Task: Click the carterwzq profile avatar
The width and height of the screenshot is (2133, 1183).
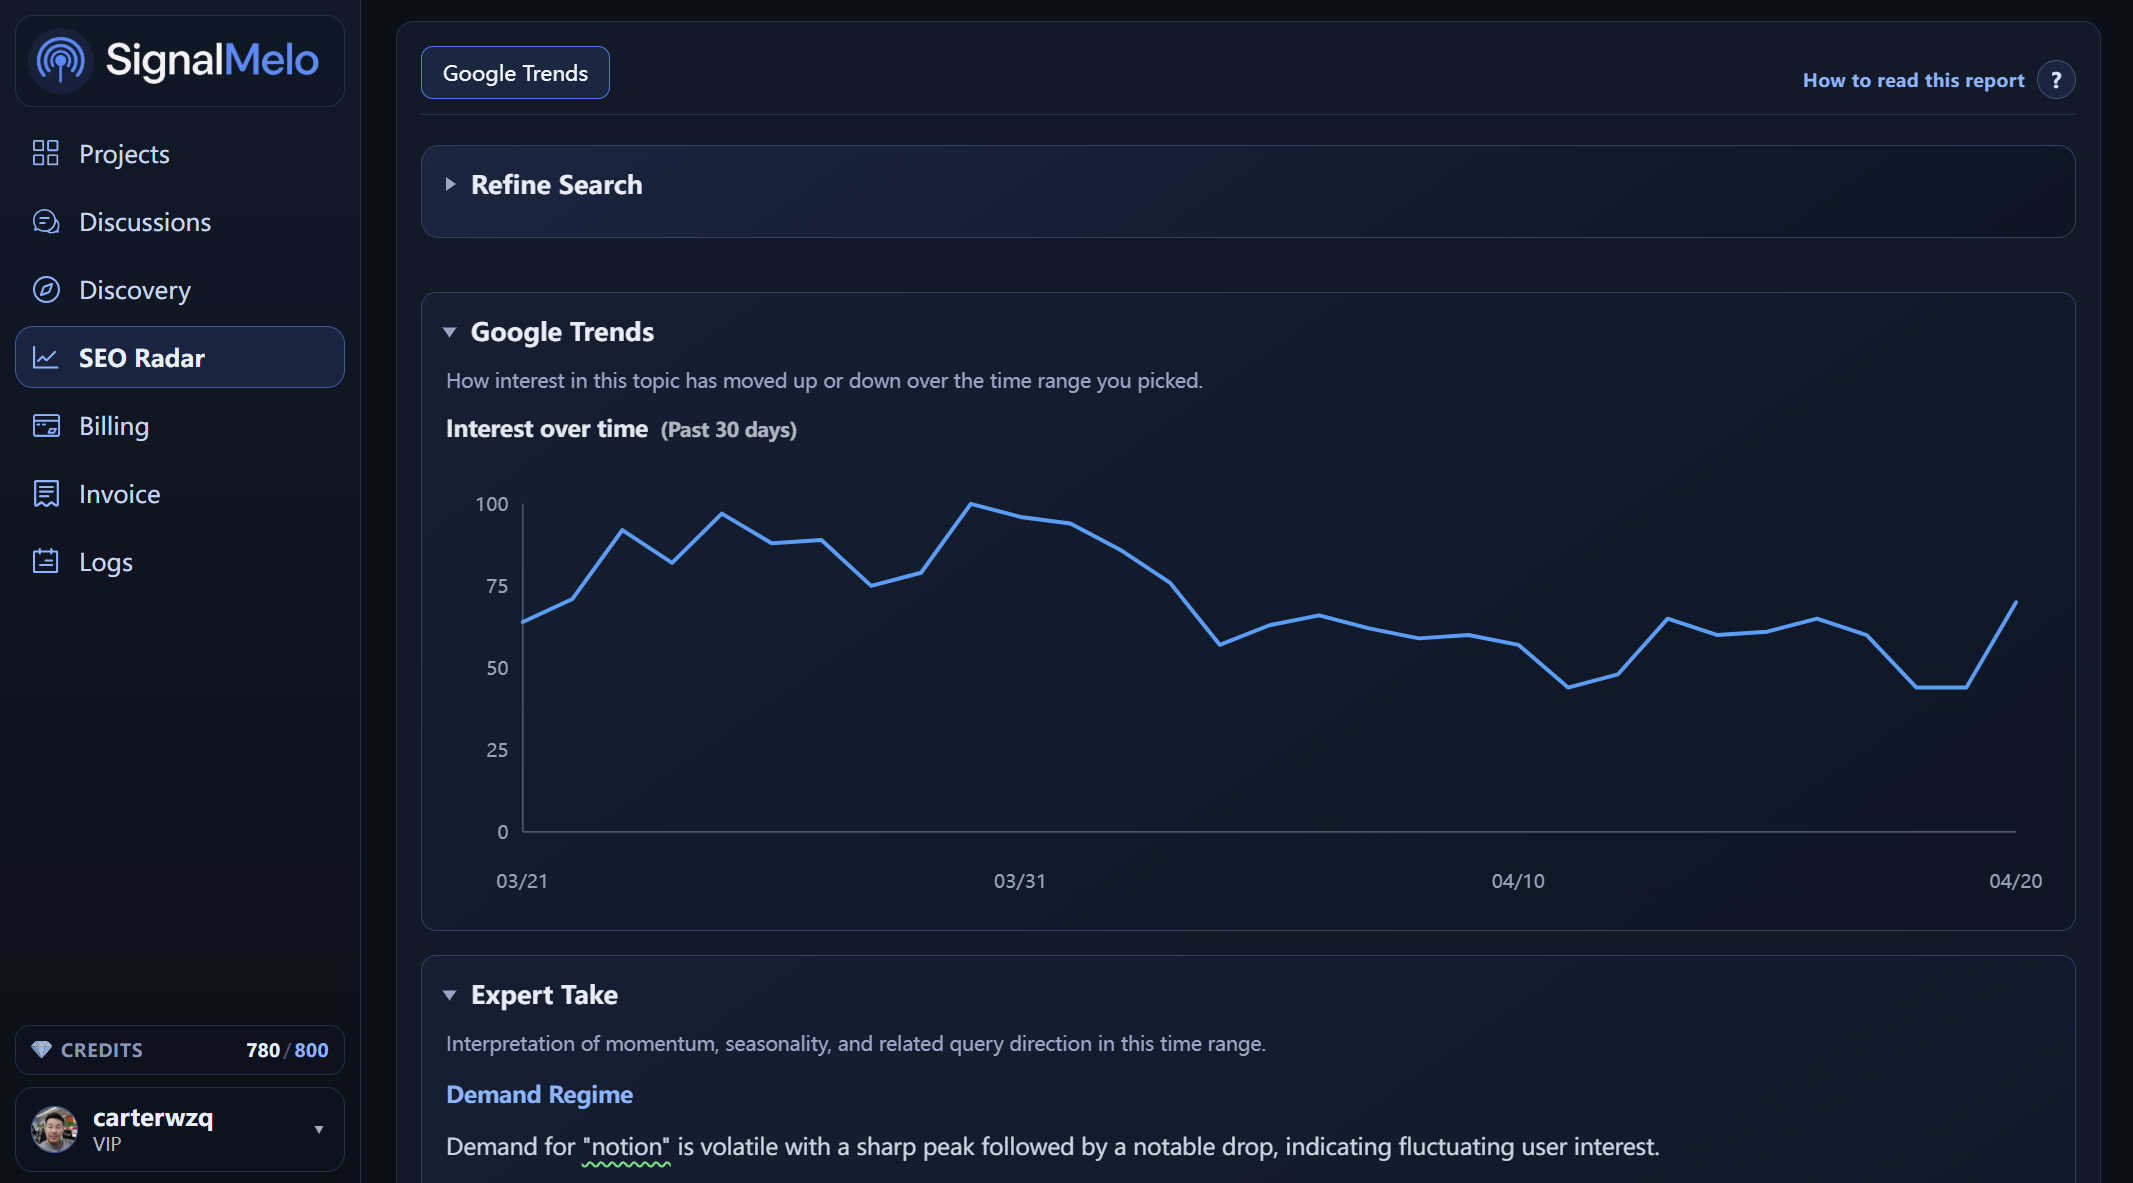Action: point(54,1129)
